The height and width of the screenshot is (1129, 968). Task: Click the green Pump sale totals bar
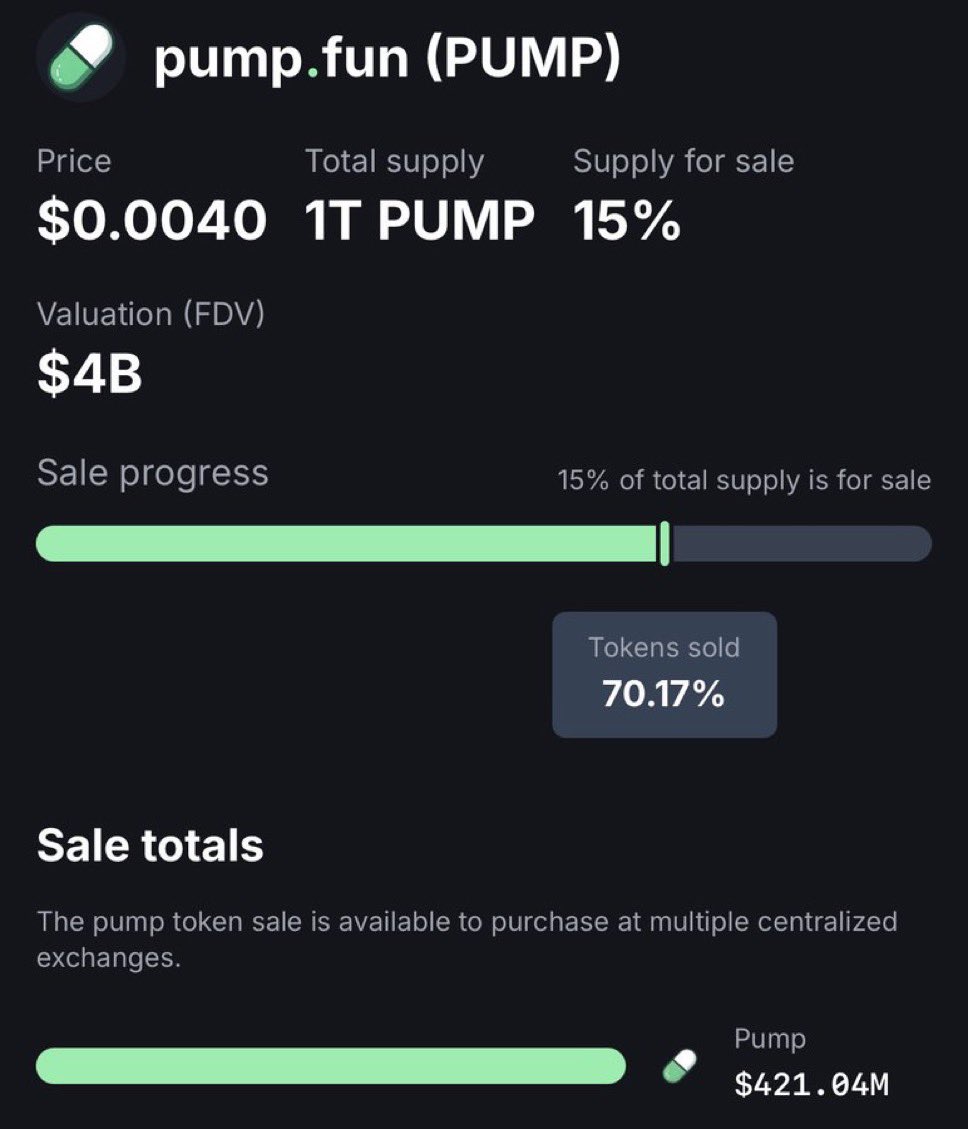[x=331, y=1066]
